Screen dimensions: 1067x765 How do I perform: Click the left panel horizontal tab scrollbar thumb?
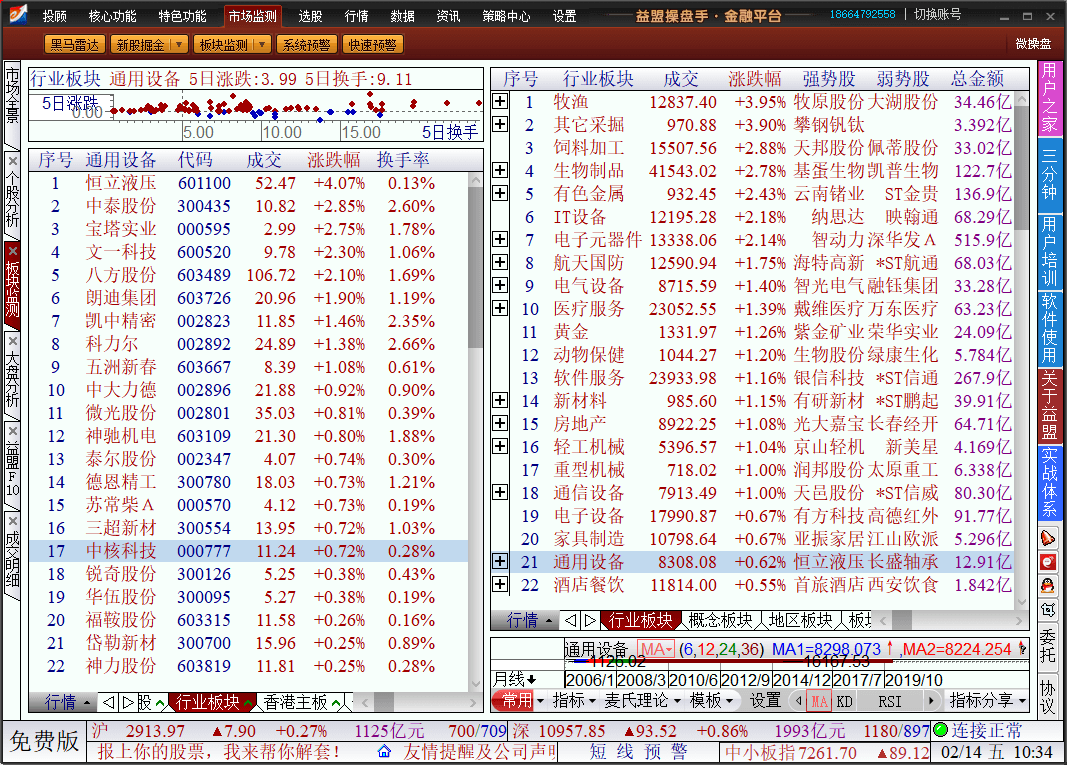point(384,702)
